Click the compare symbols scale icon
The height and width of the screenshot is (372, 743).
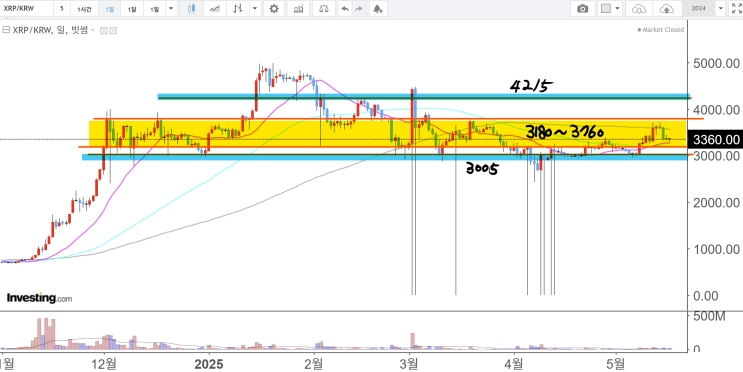(324, 9)
